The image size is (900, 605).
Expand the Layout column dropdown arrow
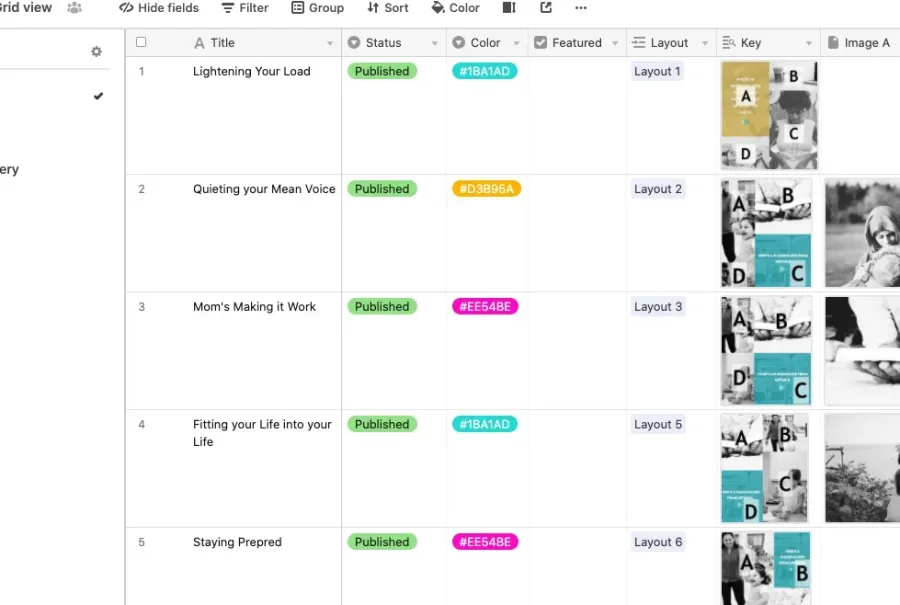pos(705,44)
